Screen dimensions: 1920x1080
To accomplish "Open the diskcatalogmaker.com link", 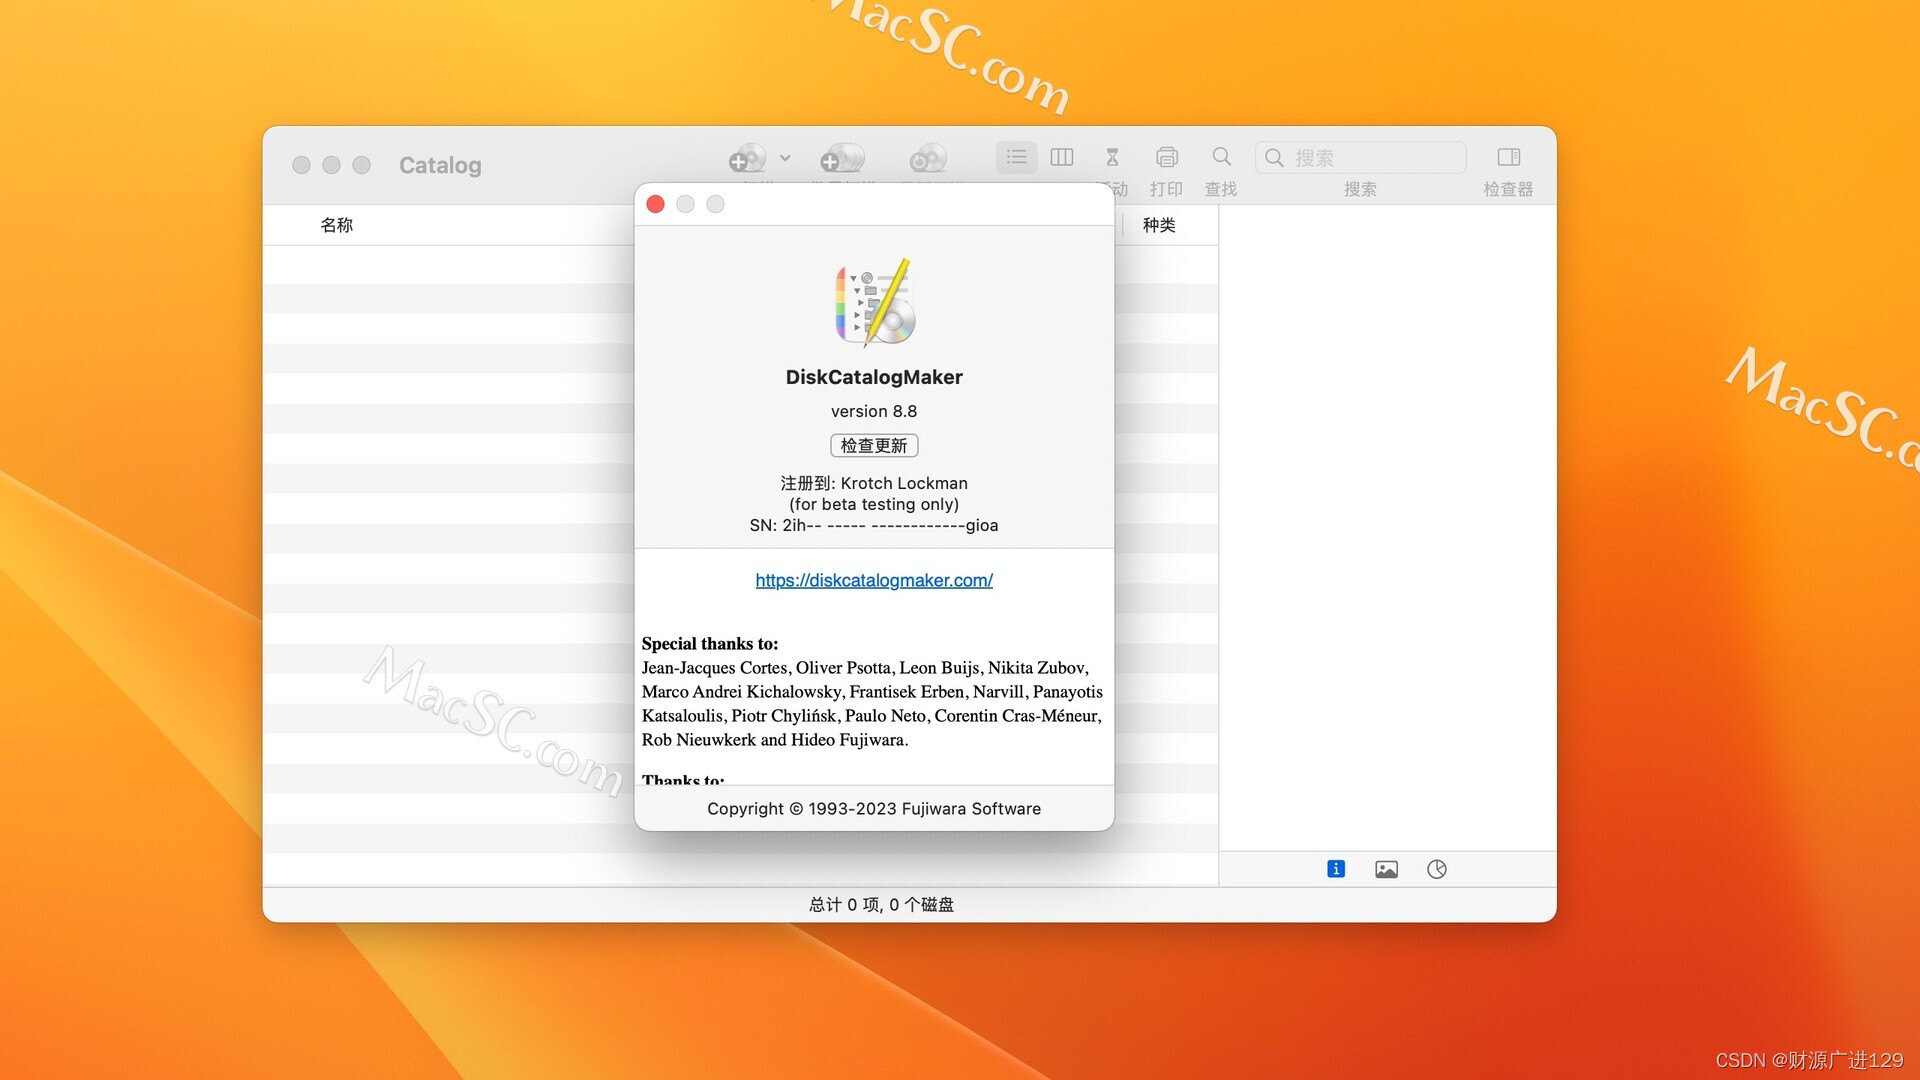I will pyautogui.click(x=874, y=580).
